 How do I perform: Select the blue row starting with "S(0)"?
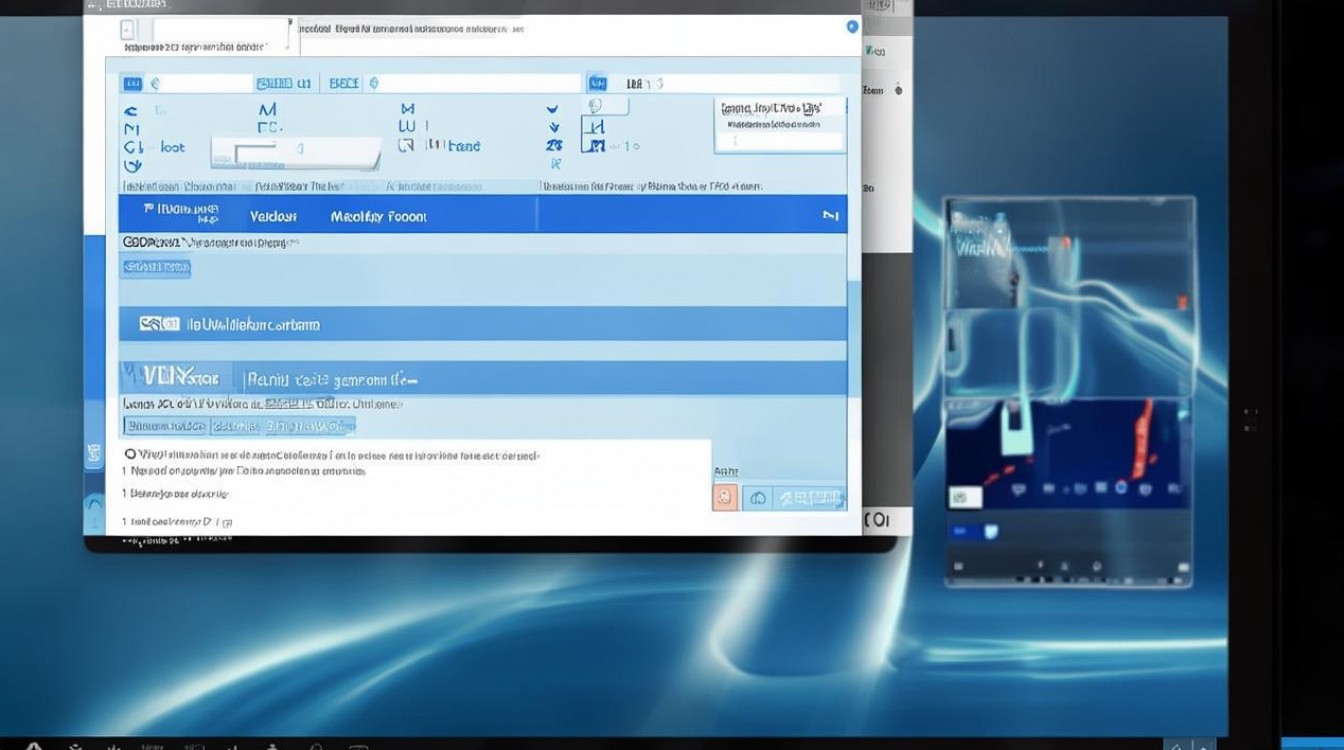tap(483, 324)
